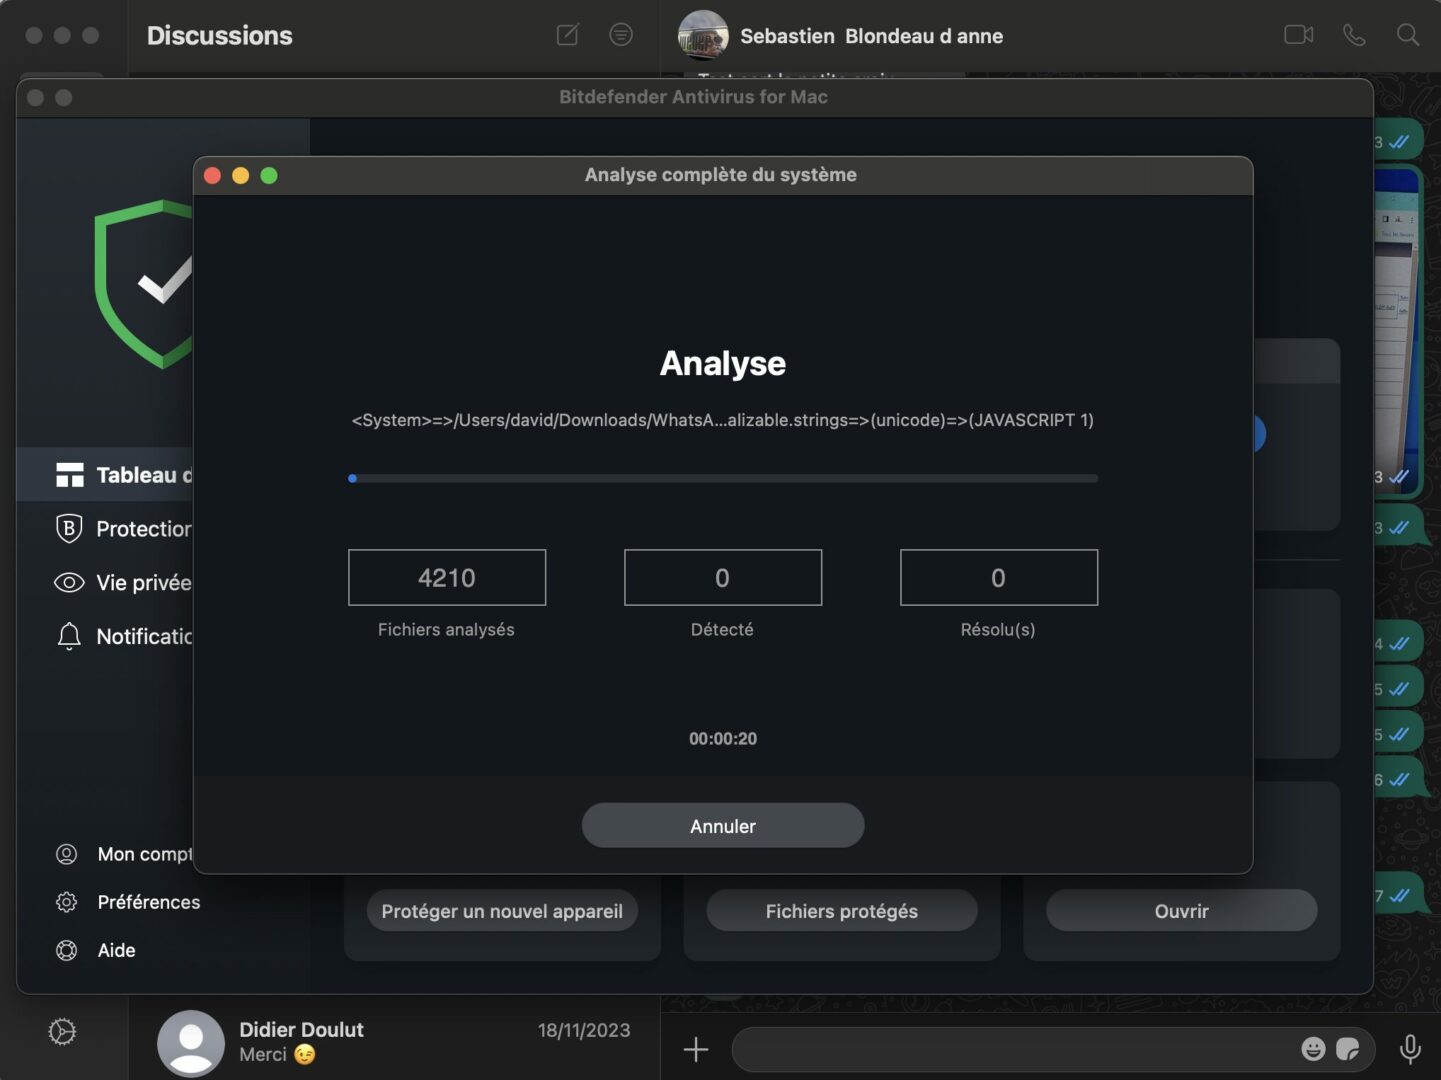Cancel the scan with Annuler button
This screenshot has height=1080, width=1441.
[x=722, y=826]
